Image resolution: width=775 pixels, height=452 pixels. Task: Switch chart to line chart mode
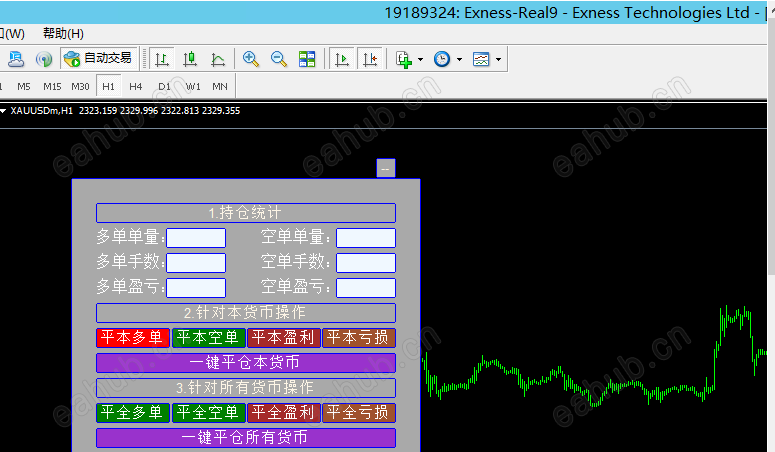pos(218,59)
